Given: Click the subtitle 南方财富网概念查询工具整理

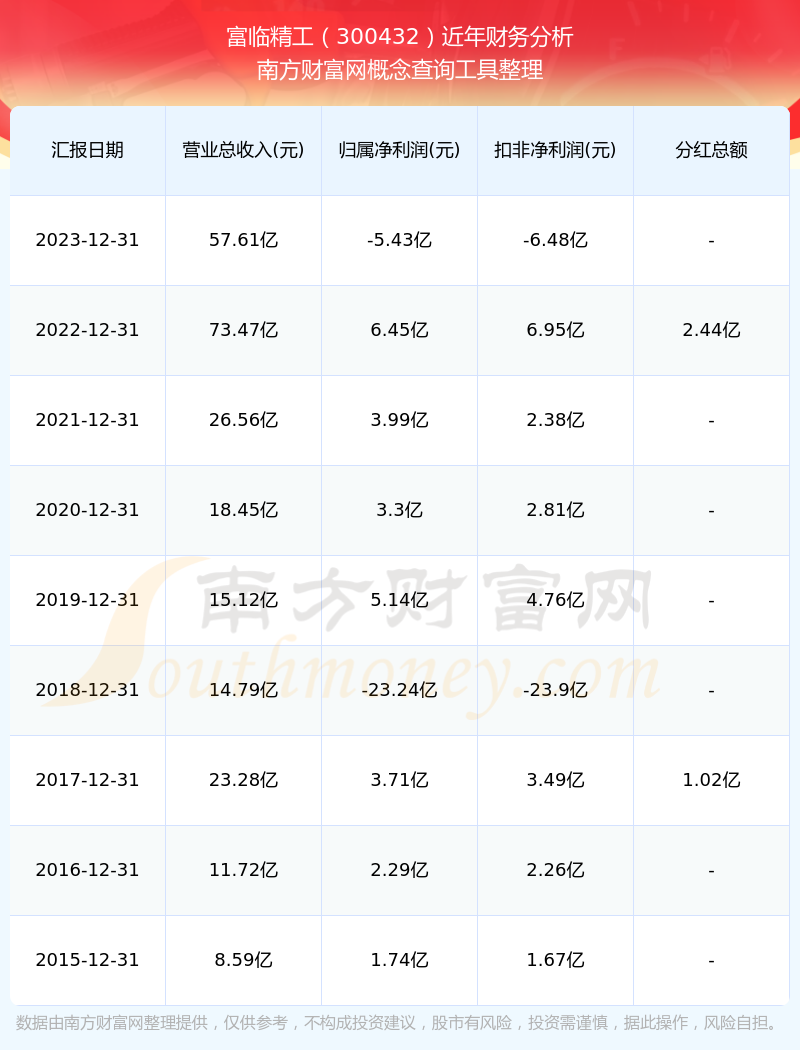Looking at the screenshot, I should pos(400,70).
